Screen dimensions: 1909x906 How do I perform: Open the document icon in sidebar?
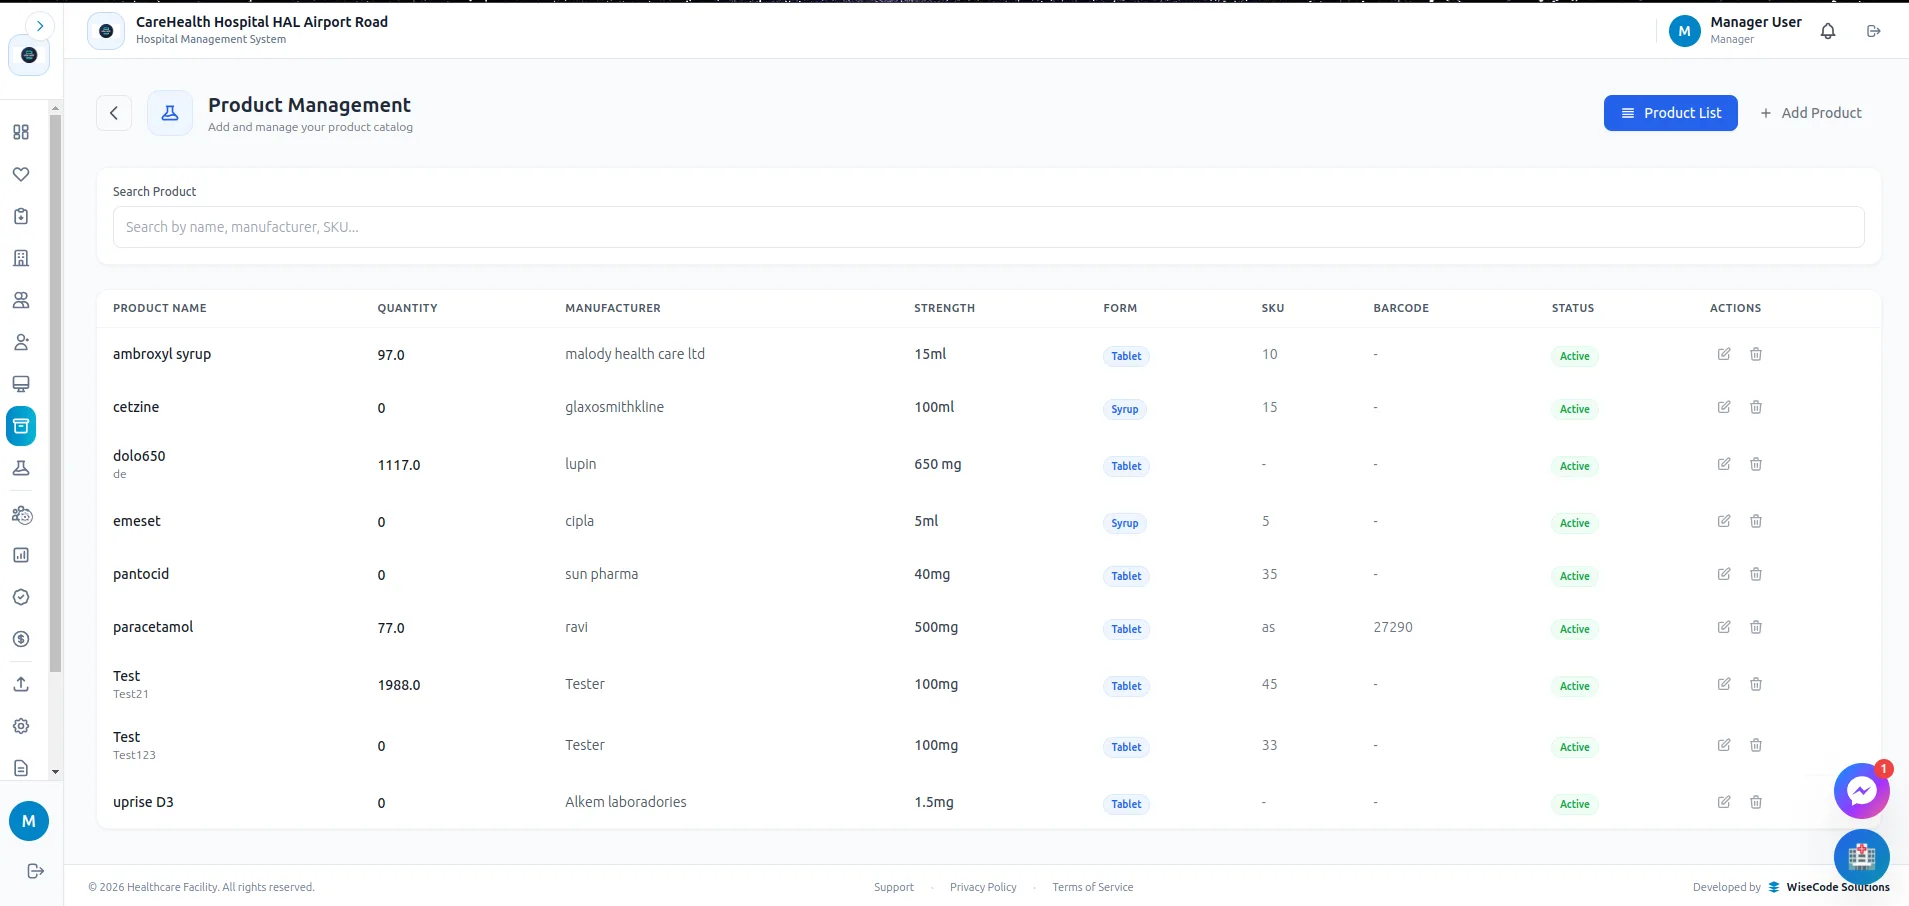coord(21,768)
